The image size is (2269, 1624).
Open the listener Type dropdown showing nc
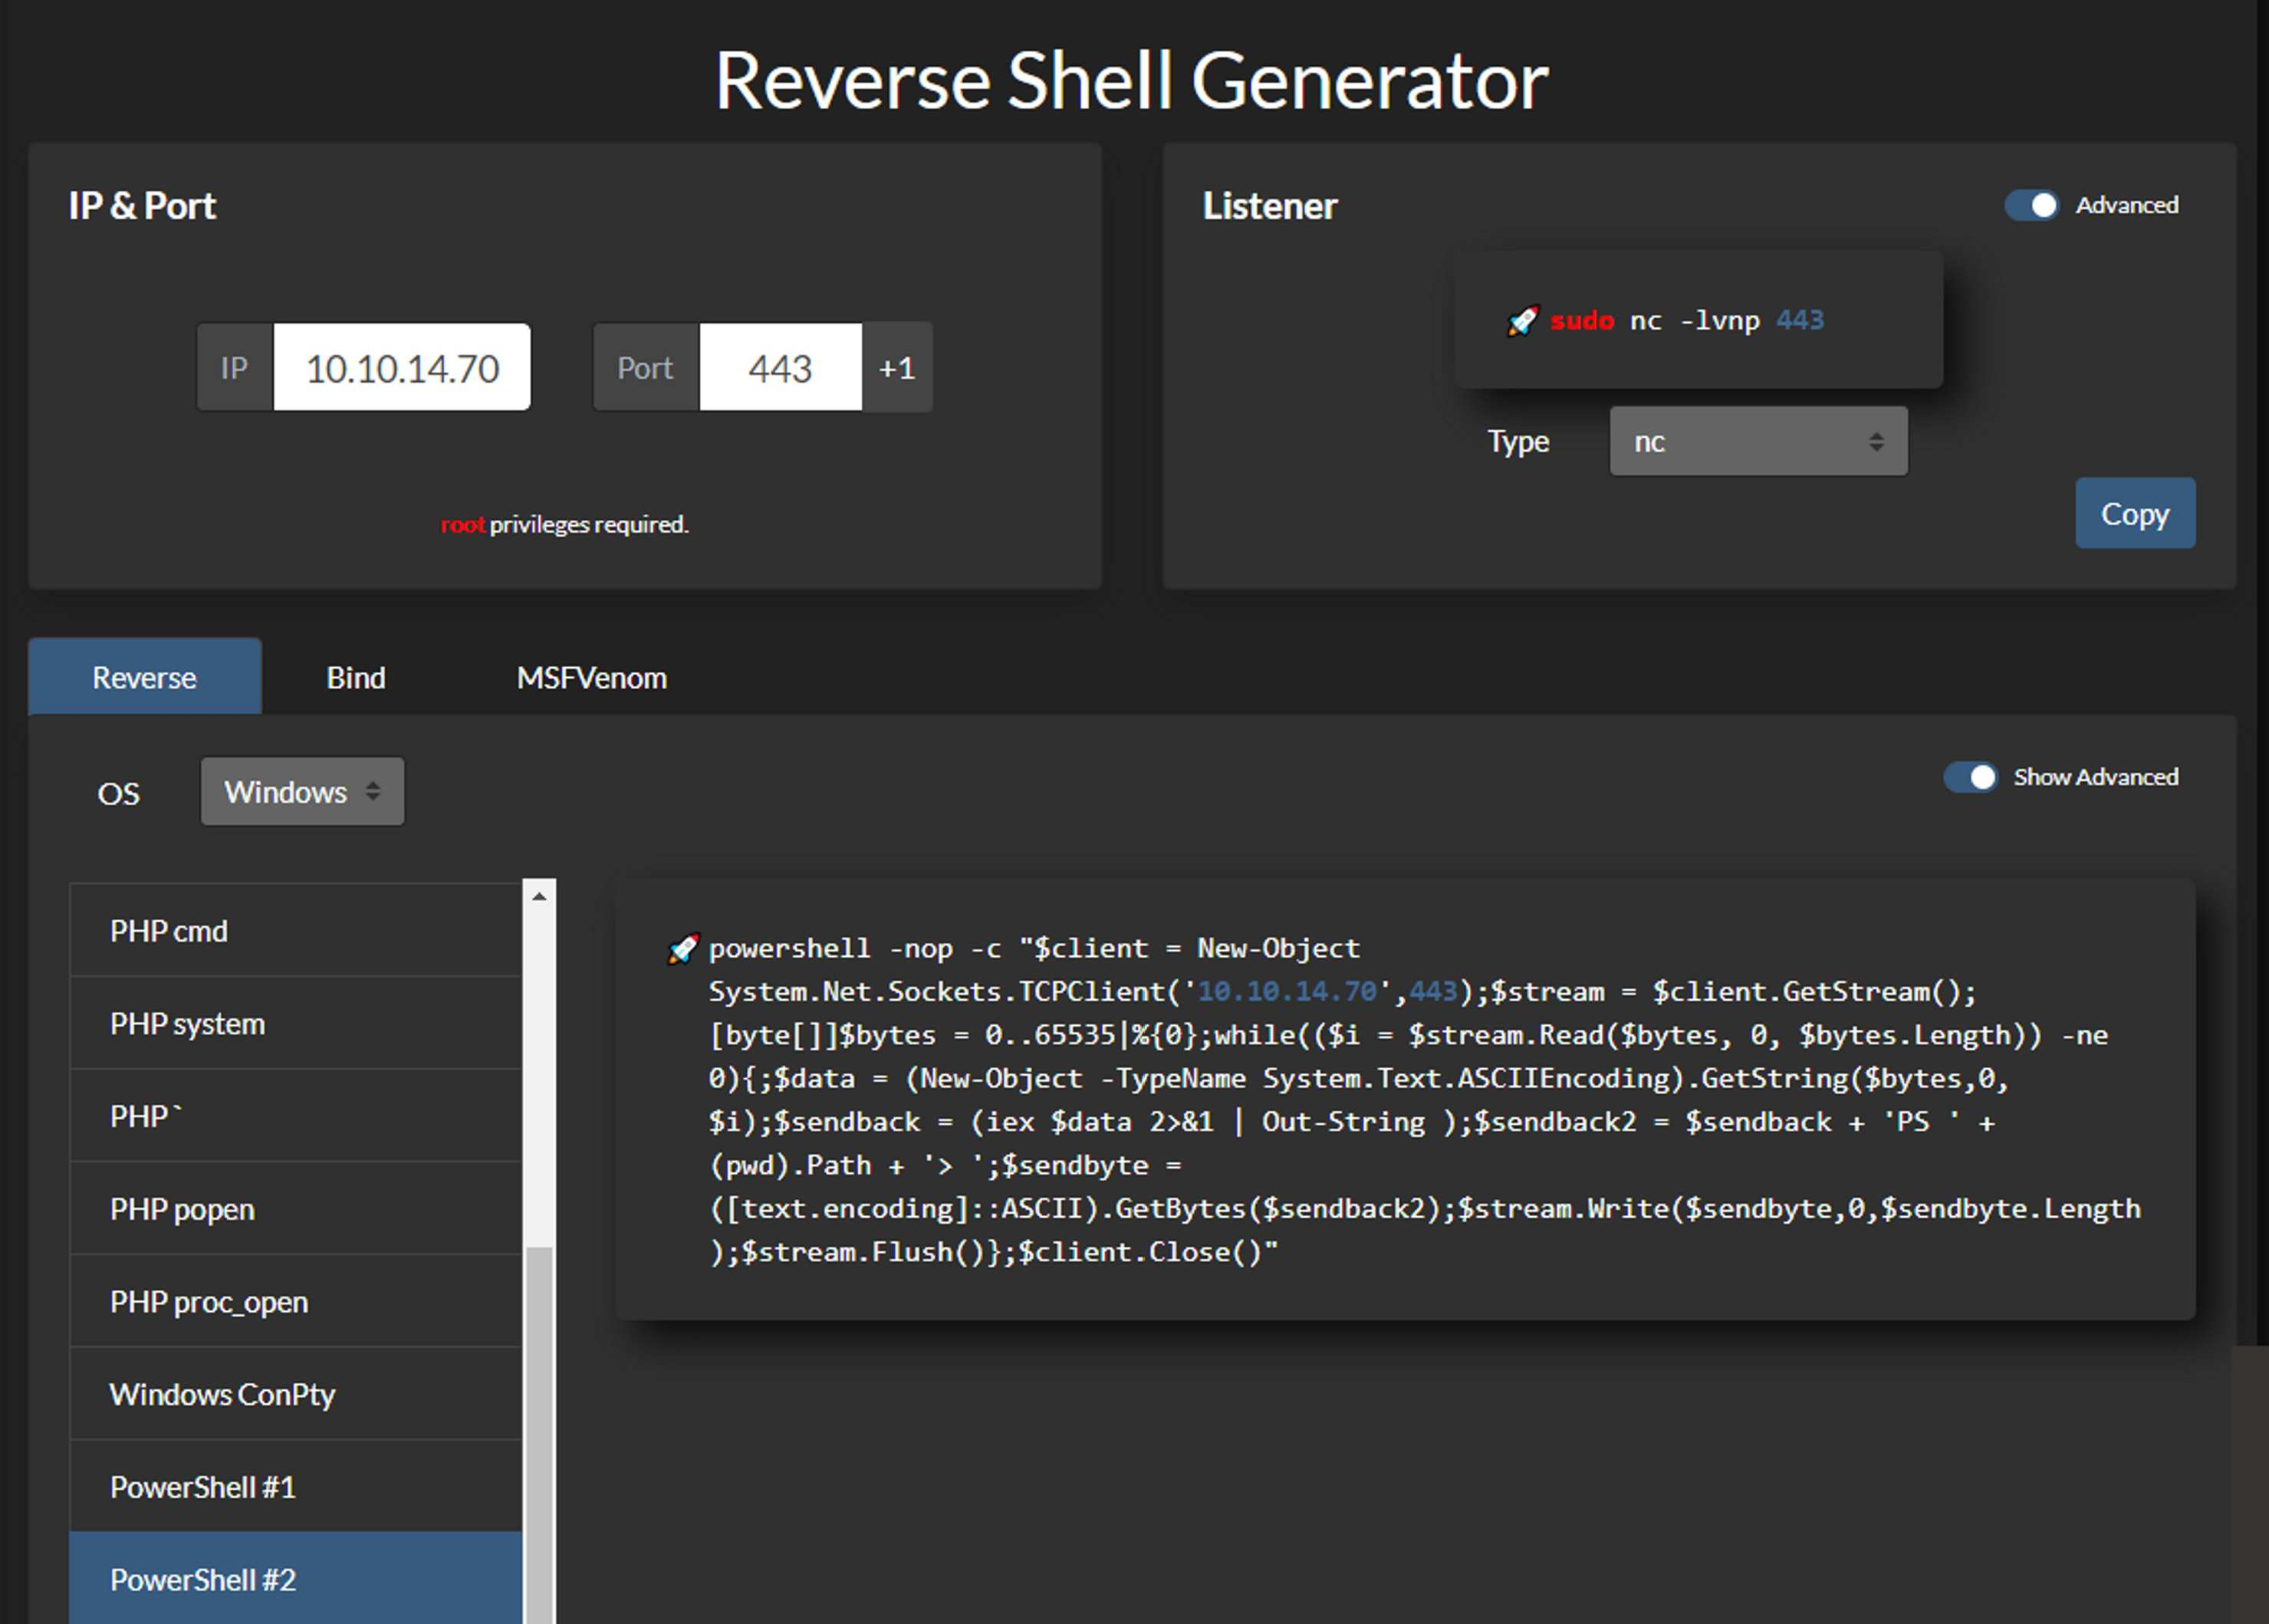point(1757,441)
